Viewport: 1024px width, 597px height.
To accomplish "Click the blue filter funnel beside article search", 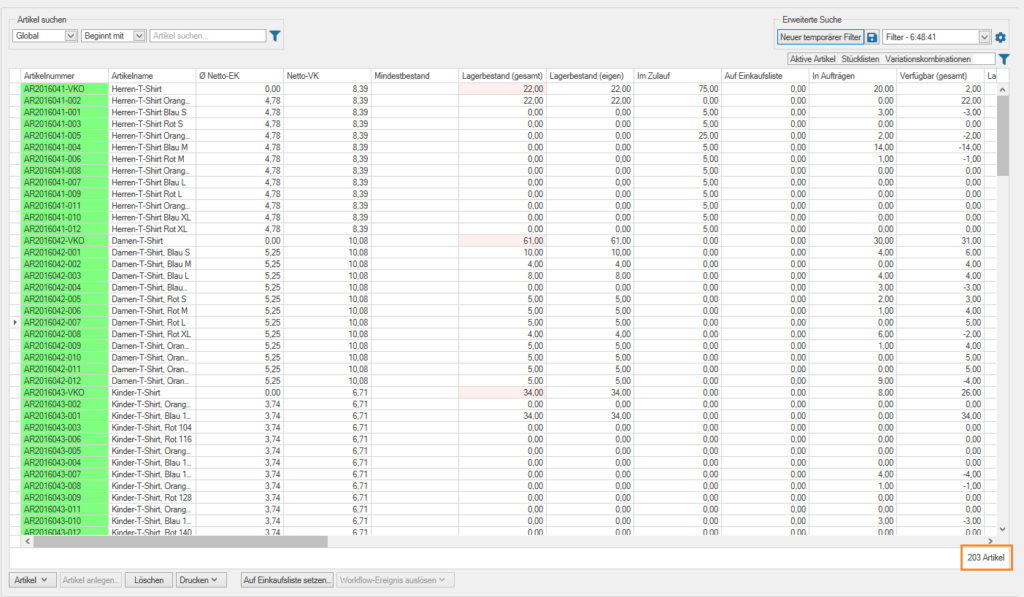I will click(275, 36).
